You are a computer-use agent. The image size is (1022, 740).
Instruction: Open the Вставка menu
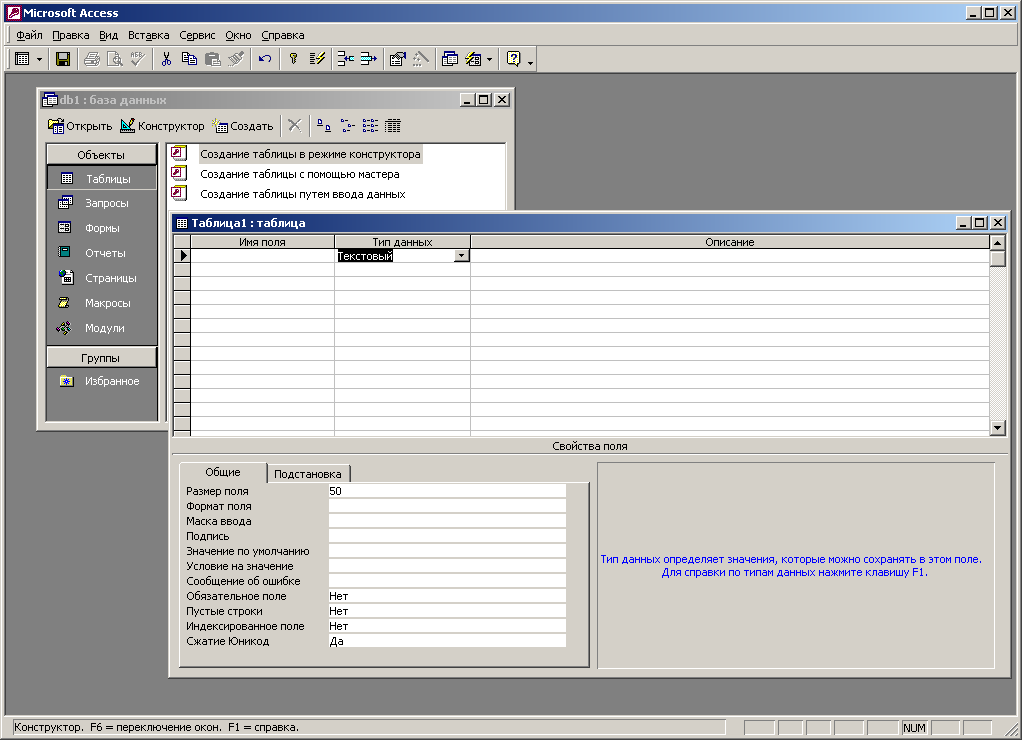149,35
